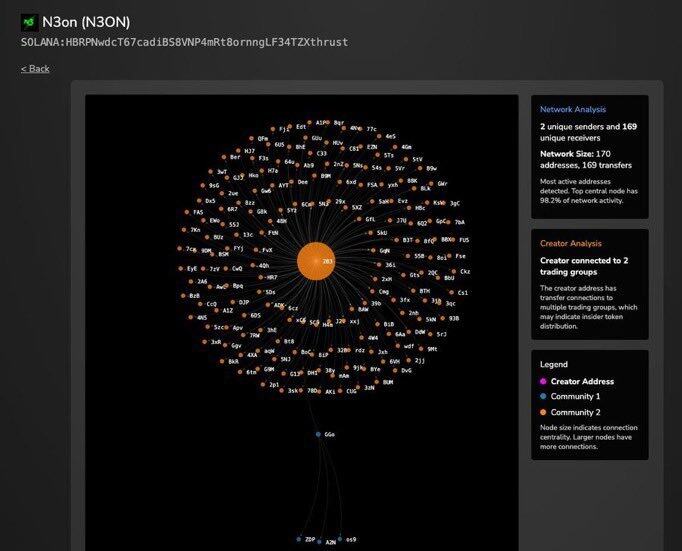Image resolution: width=682 pixels, height=551 pixels.
Task: Select the large central orange 2B3 node
Action: 317,263
